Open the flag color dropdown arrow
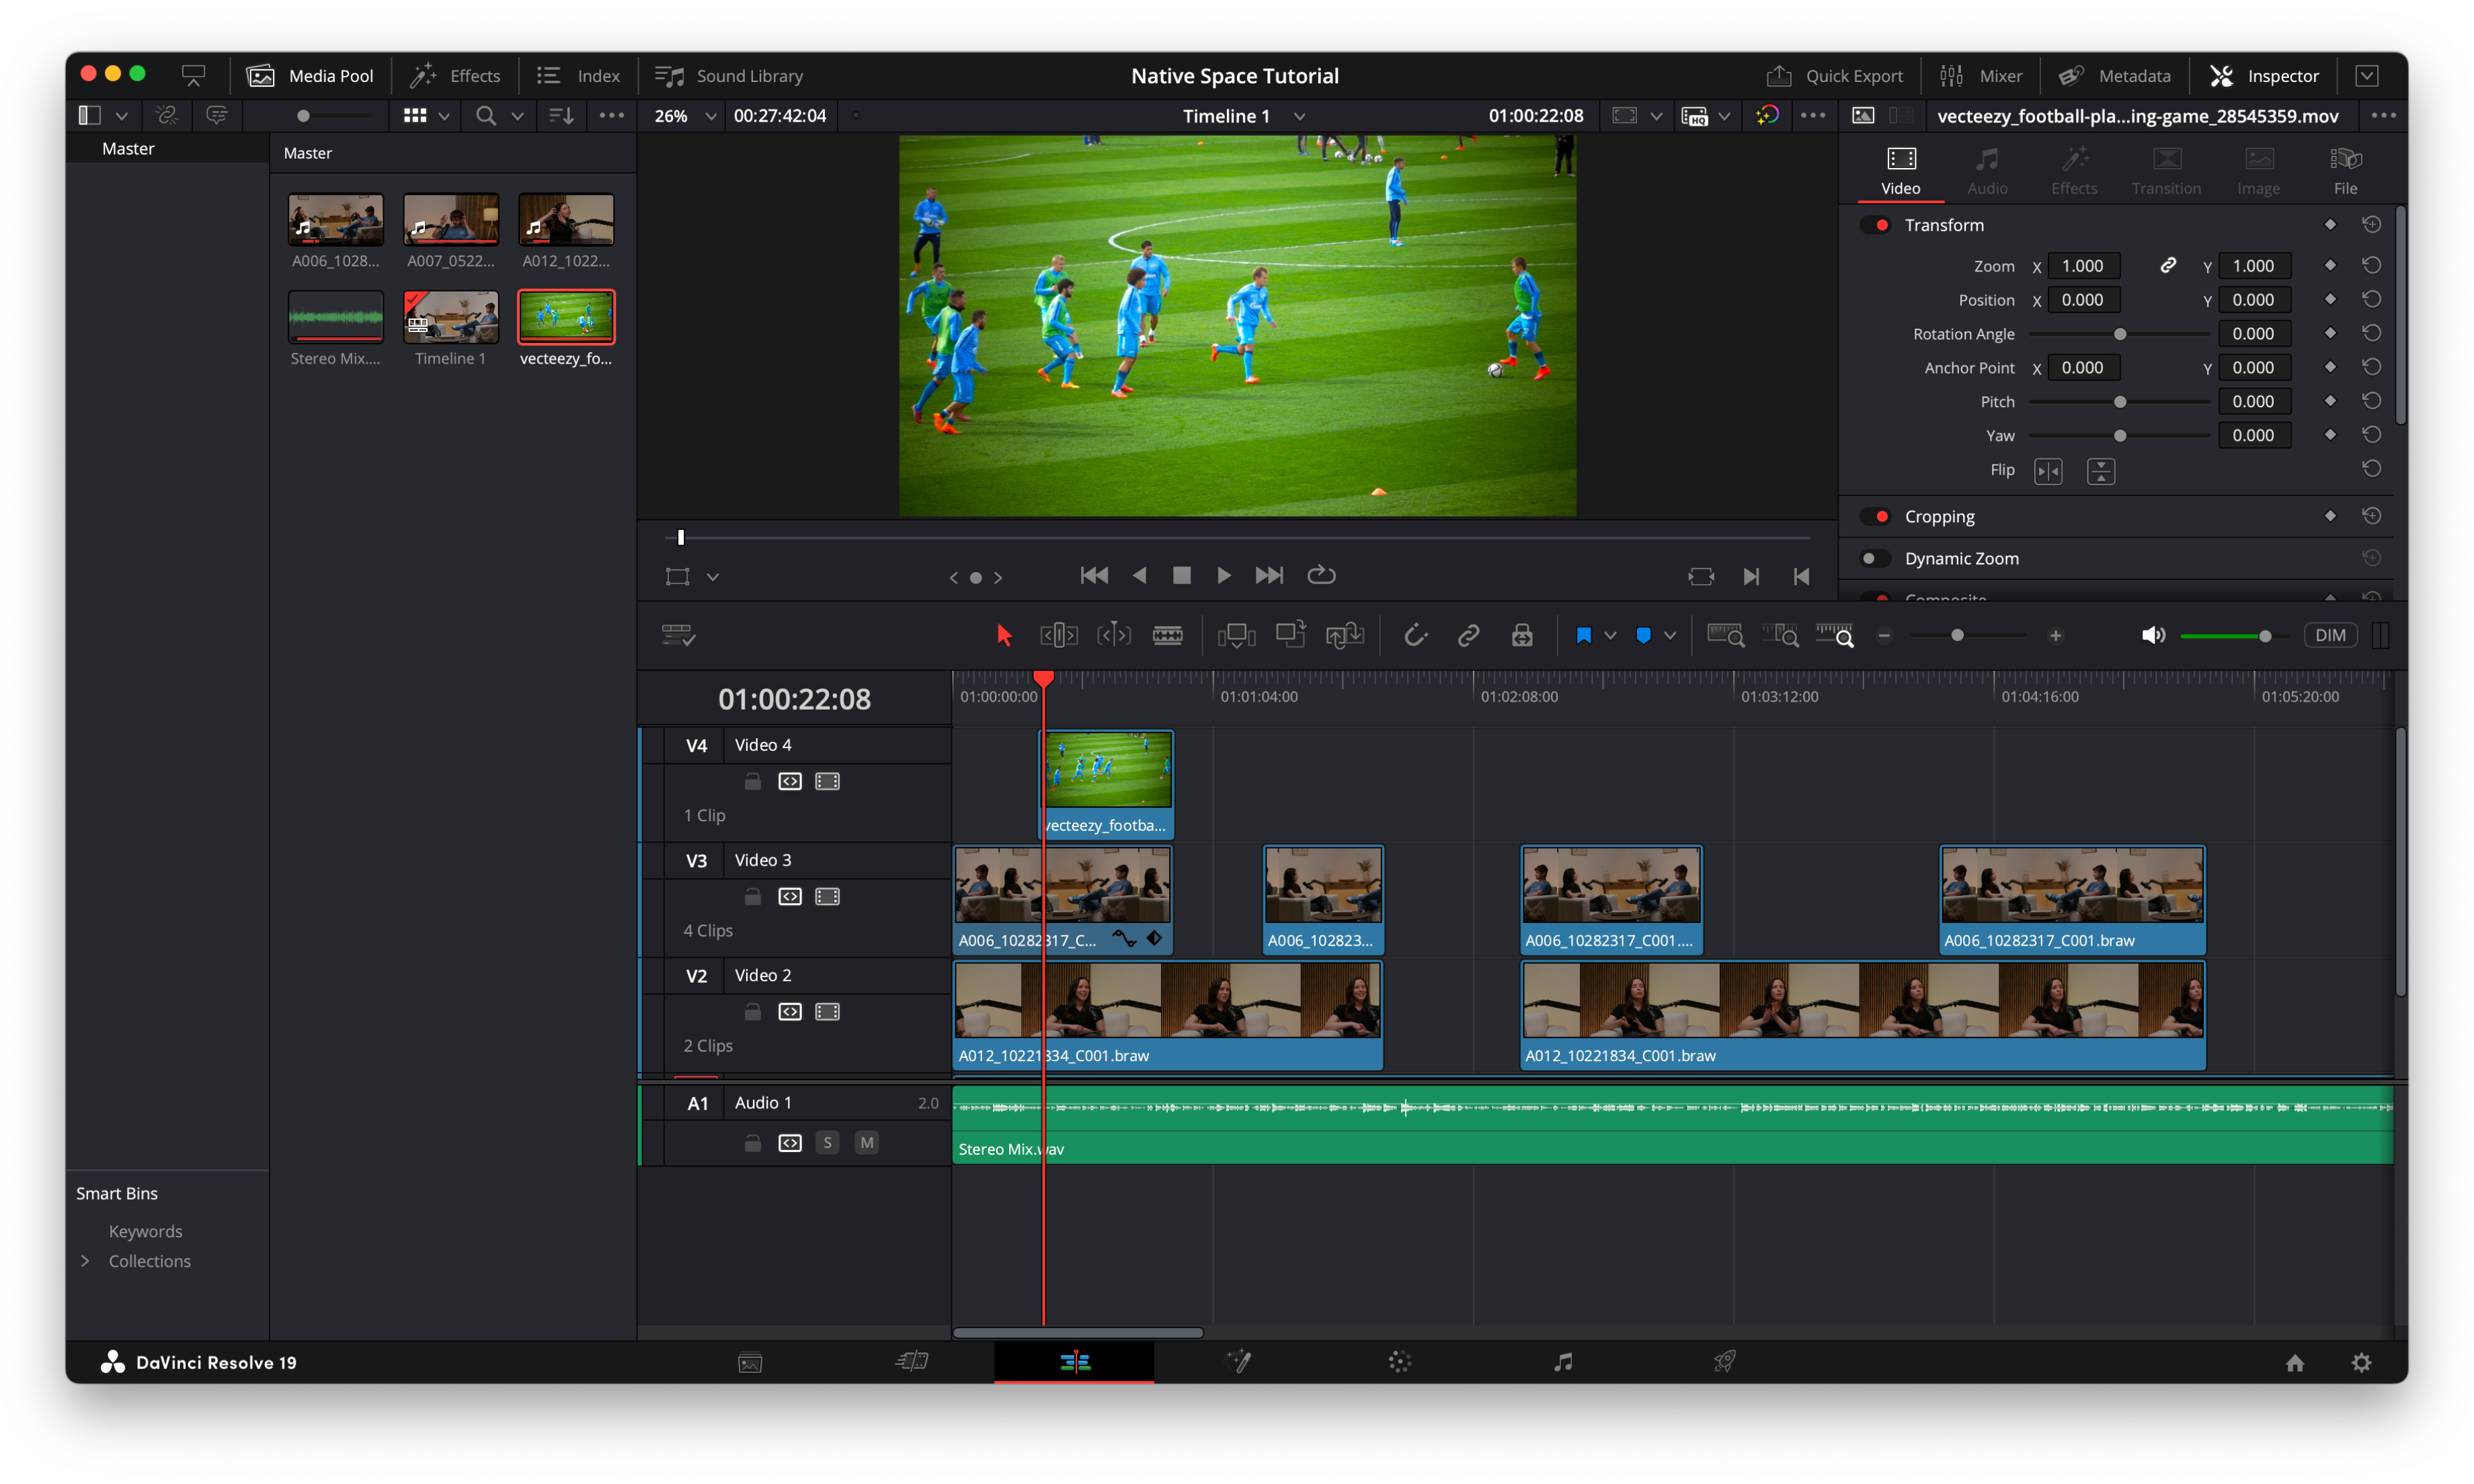2474x1484 pixels. pyautogui.click(x=1609, y=635)
